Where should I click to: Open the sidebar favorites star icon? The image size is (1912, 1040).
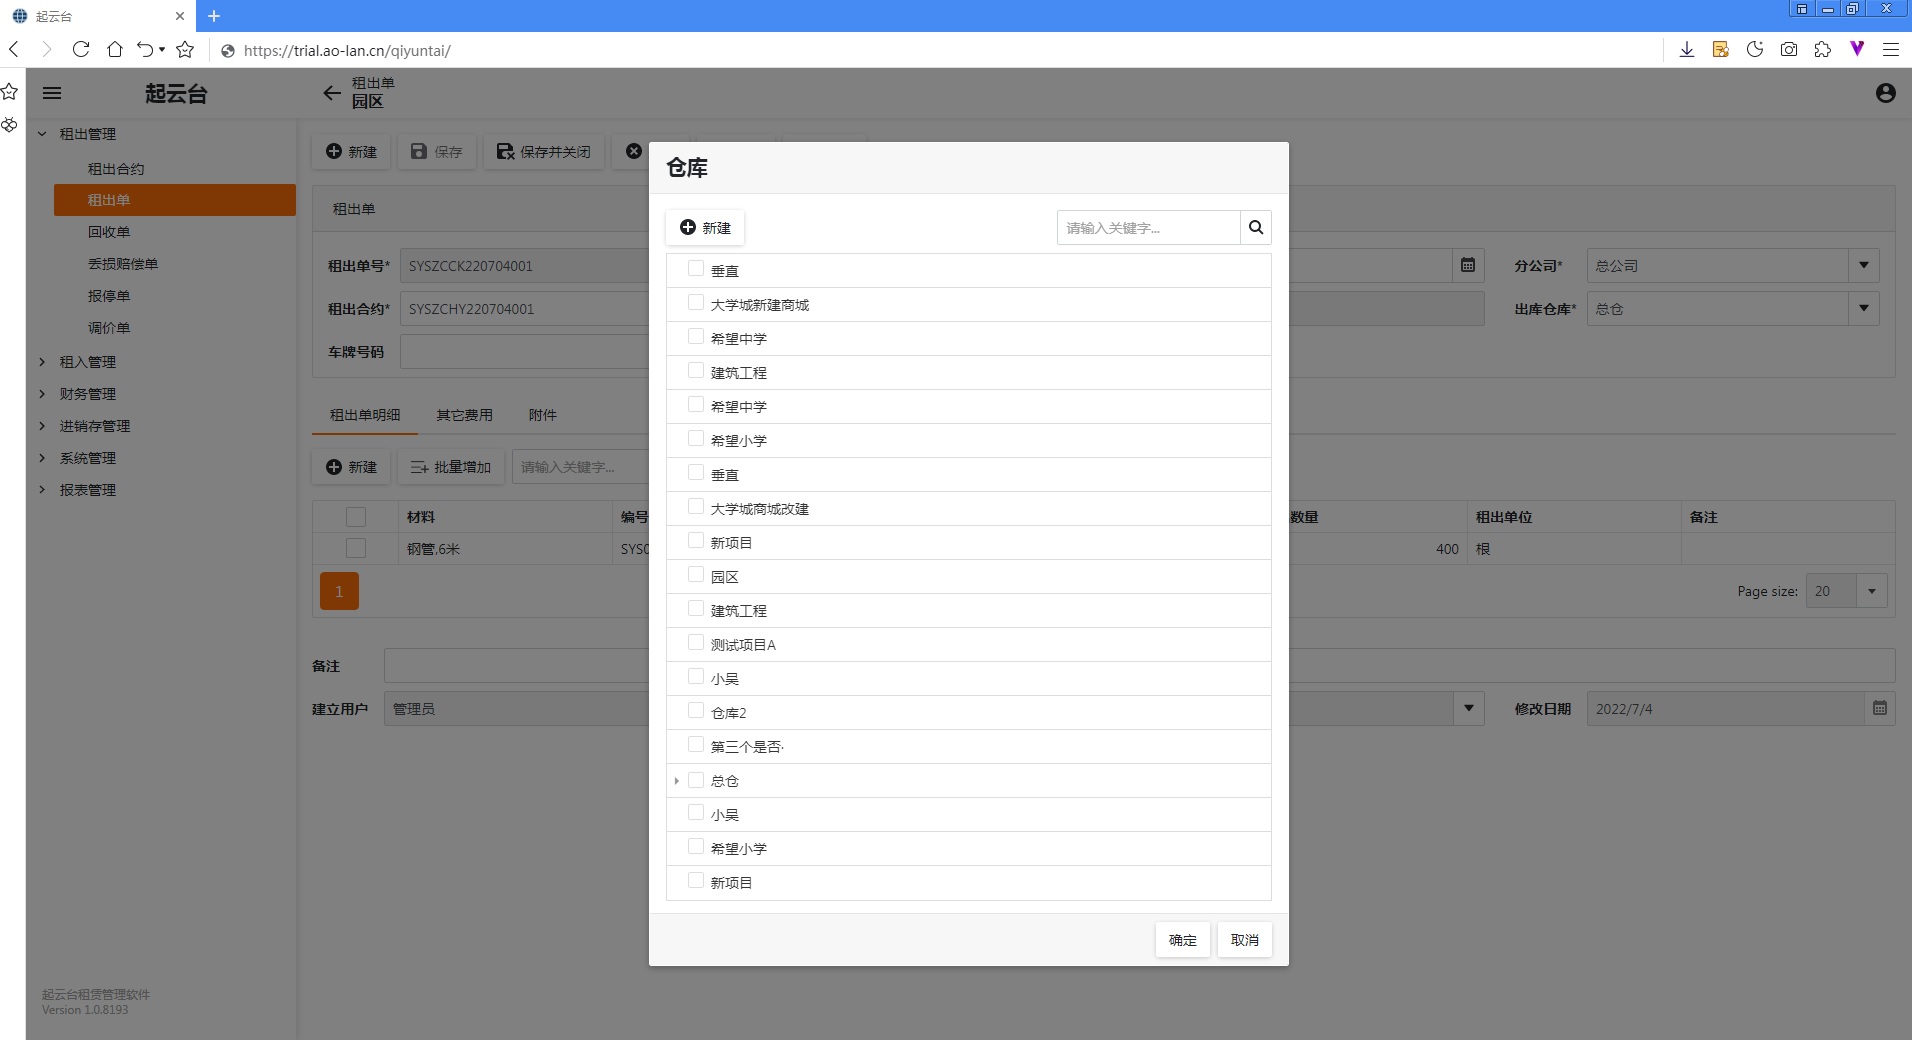10,92
